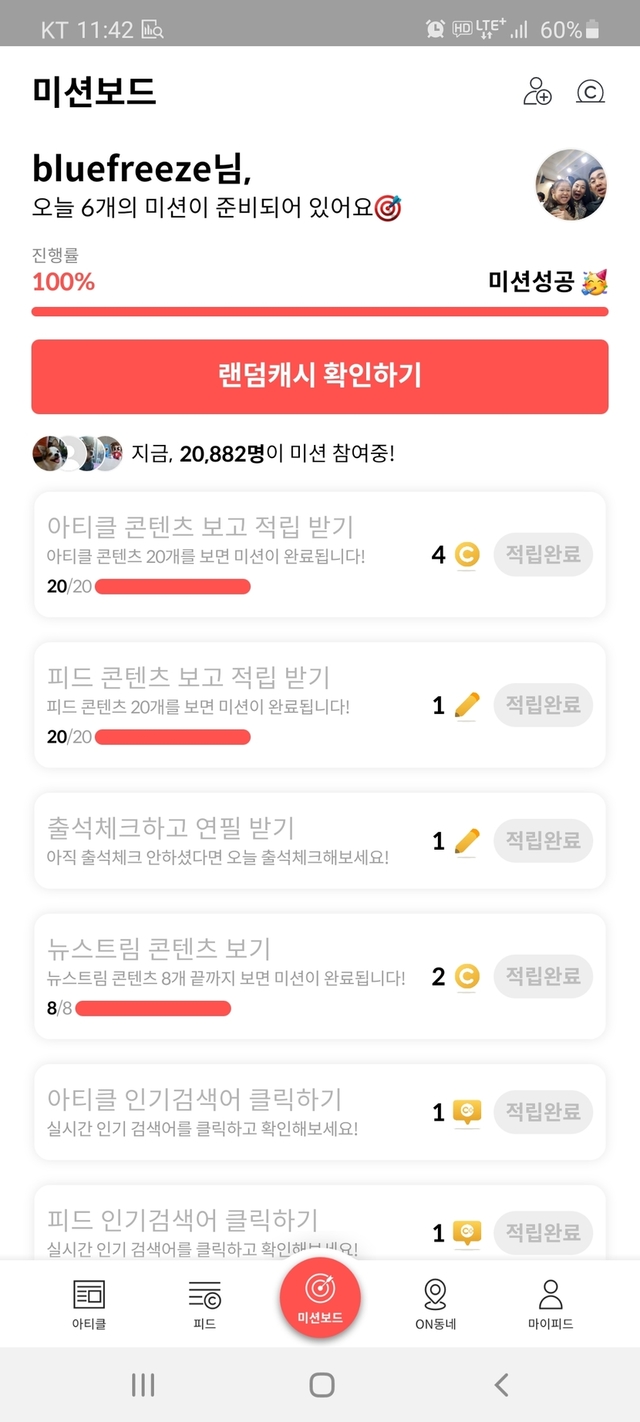Tap the pencil icon on 출석체크 mission
This screenshot has width=640, height=1422.
coord(467,841)
